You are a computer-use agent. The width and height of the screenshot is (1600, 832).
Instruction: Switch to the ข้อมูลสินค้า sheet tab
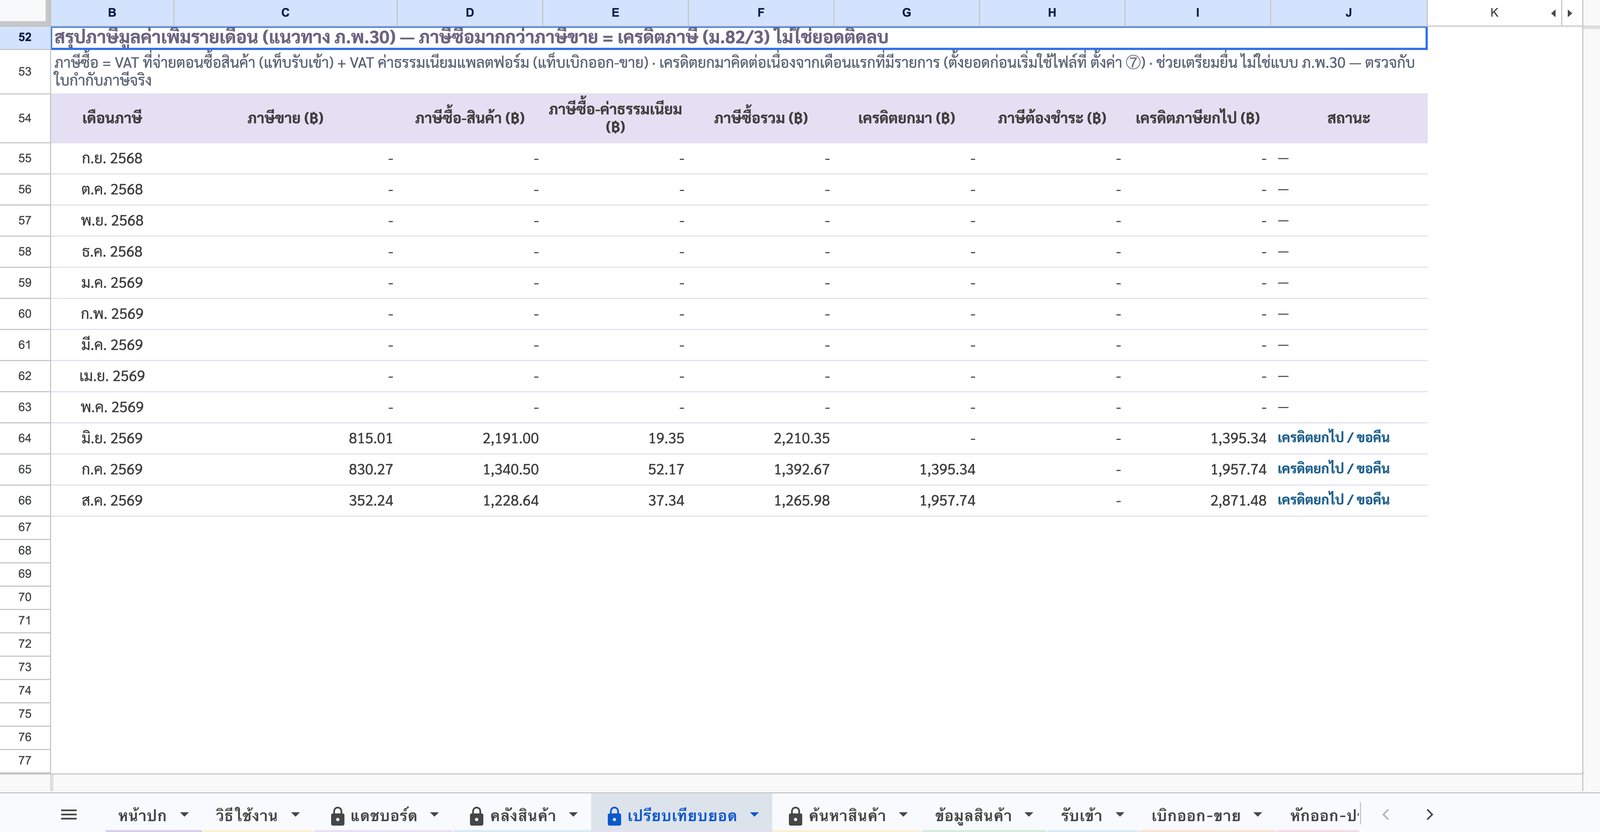973,816
